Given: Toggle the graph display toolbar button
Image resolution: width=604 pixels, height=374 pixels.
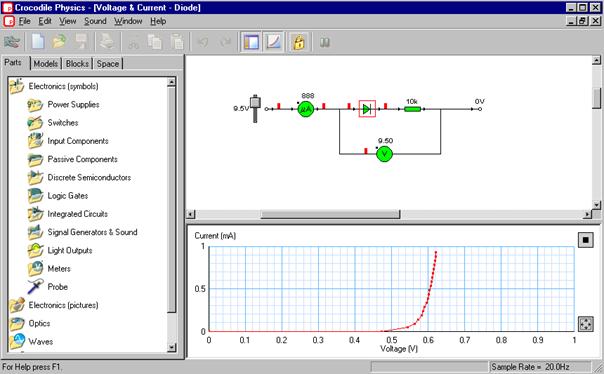Looking at the screenshot, I should tap(274, 42).
